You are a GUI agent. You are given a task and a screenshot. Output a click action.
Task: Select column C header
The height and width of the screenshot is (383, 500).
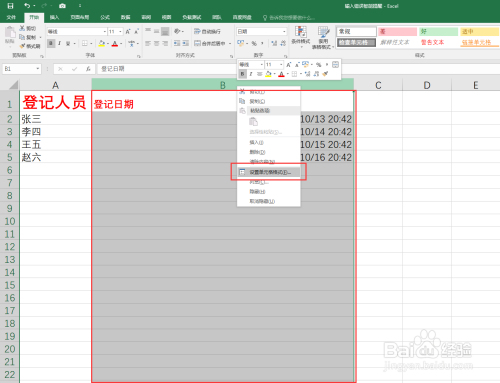click(x=378, y=85)
